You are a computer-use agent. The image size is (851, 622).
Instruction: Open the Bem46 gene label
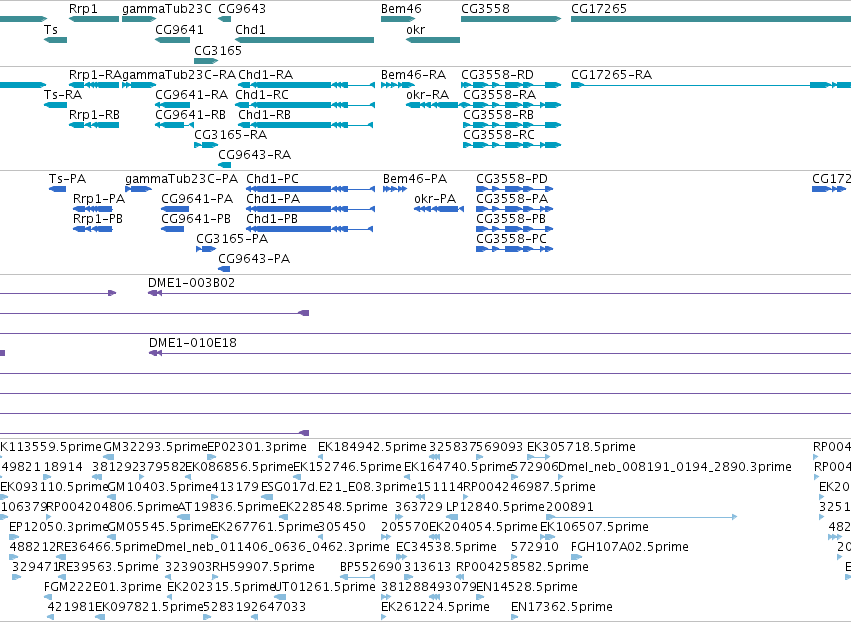pos(401,9)
